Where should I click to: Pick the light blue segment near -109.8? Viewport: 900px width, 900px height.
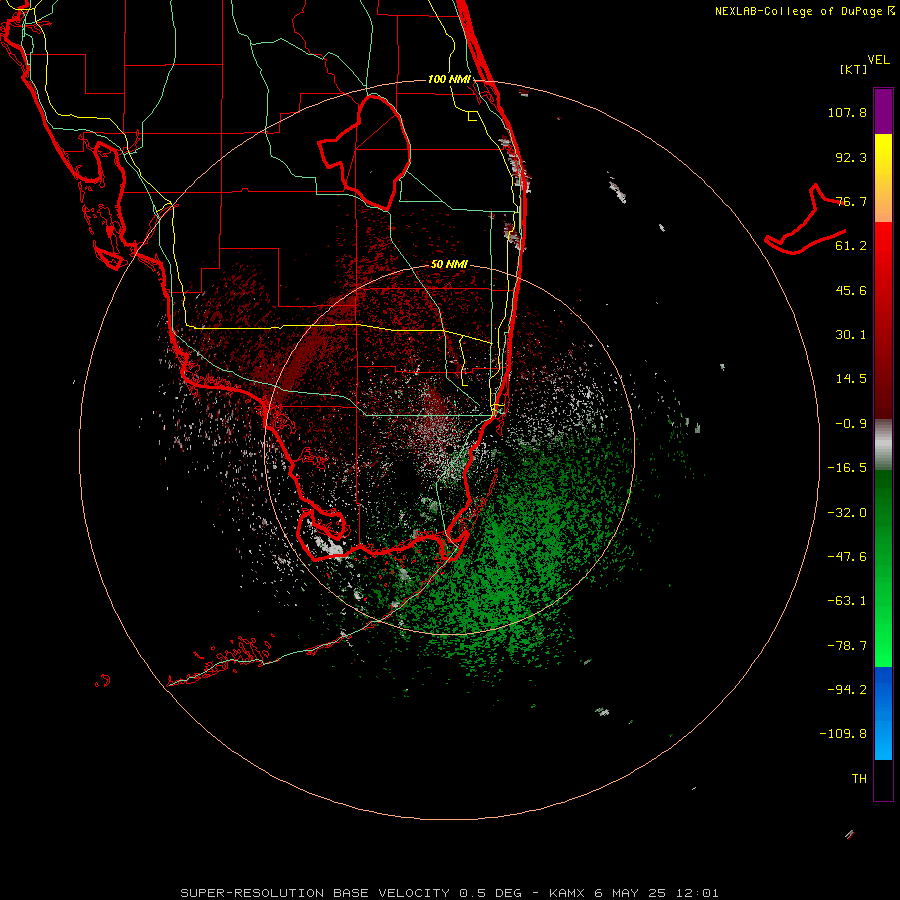coord(883,738)
